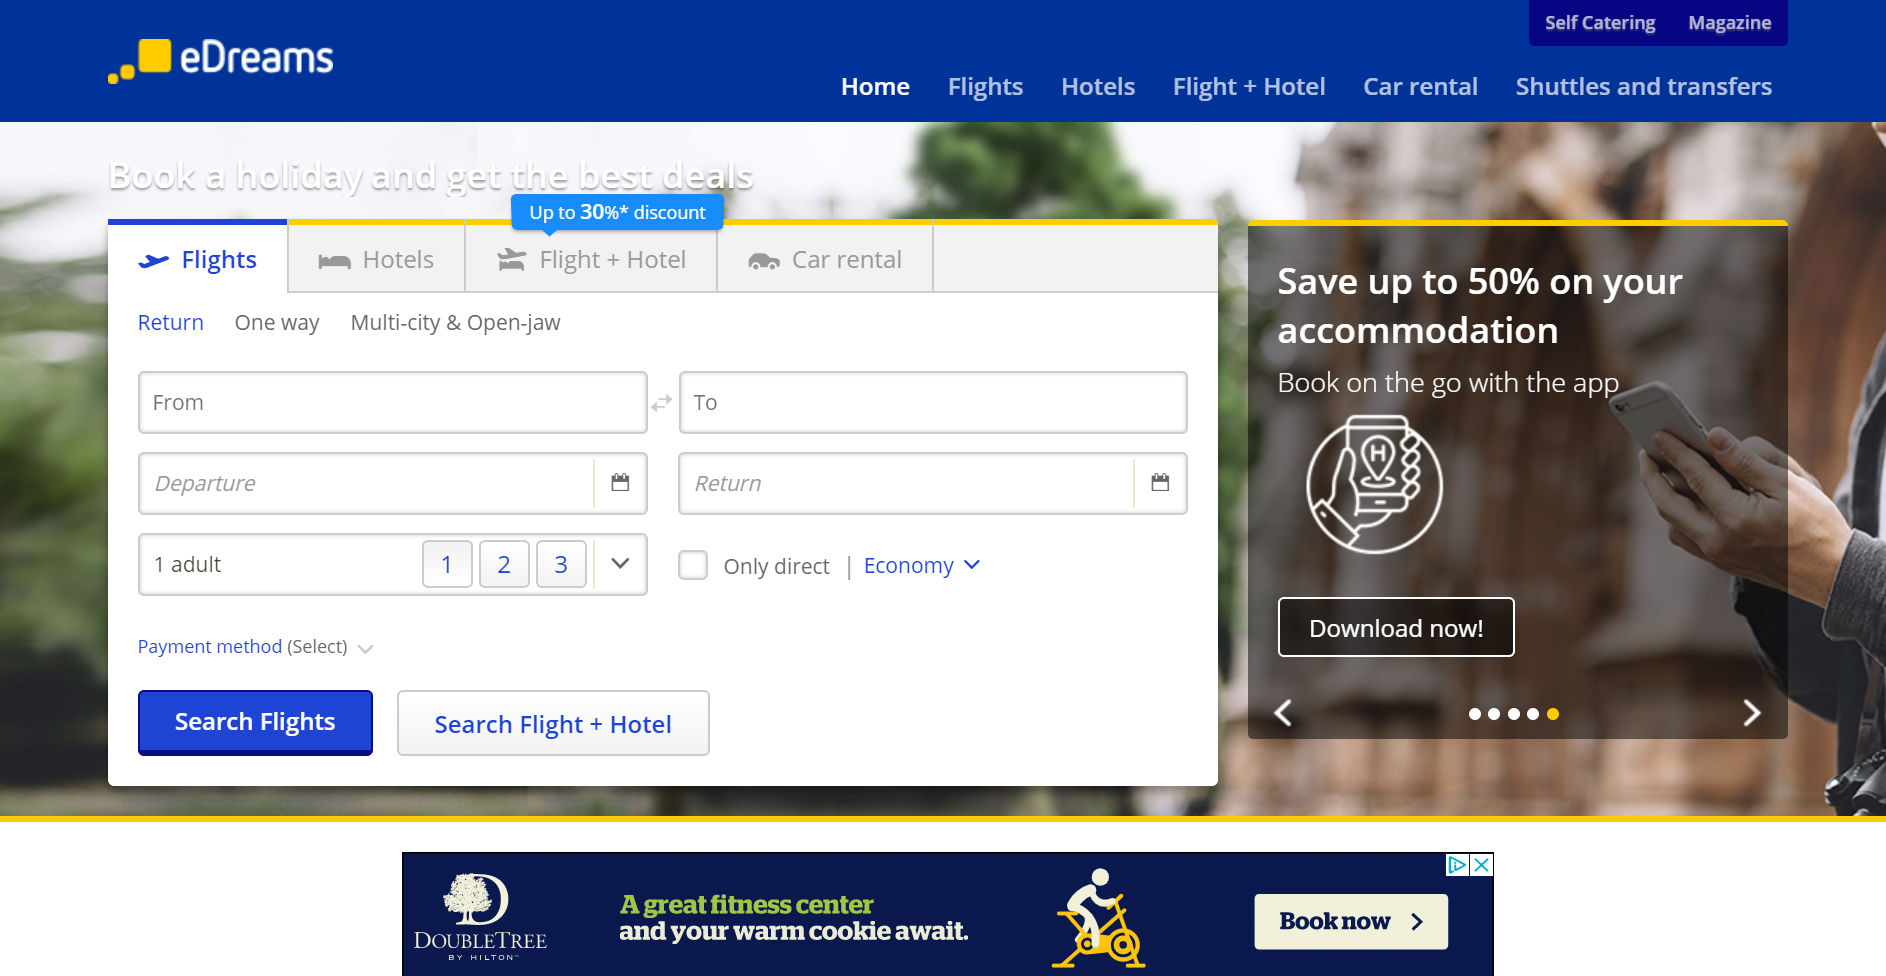Open the Departure calendar icon
Screen dimensions: 1886x976
tap(620, 483)
